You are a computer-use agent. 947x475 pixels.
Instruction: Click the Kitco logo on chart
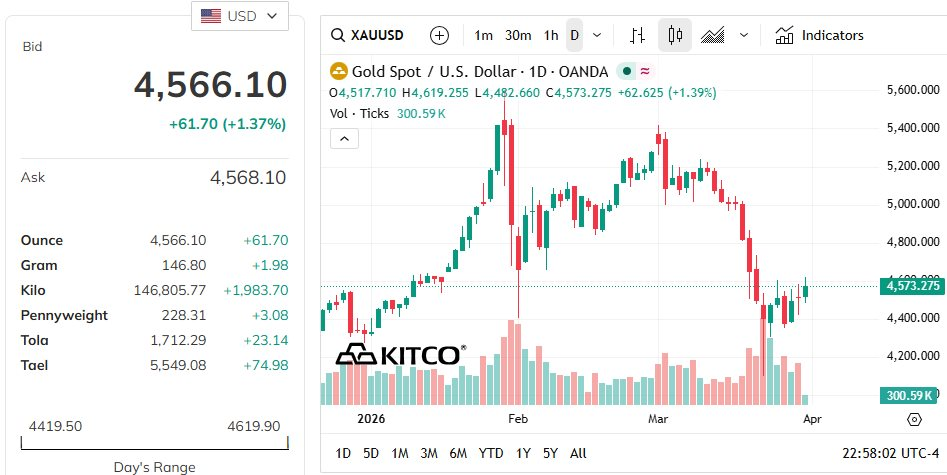400,355
